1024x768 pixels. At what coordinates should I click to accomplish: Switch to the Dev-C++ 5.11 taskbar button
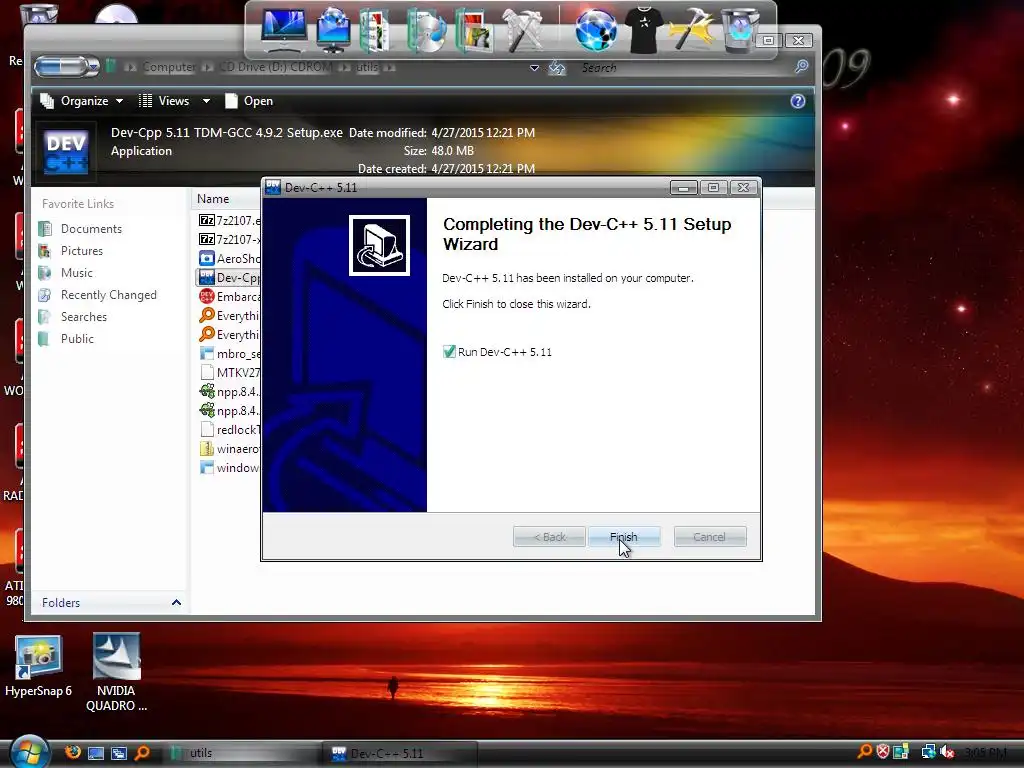point(400,753)
